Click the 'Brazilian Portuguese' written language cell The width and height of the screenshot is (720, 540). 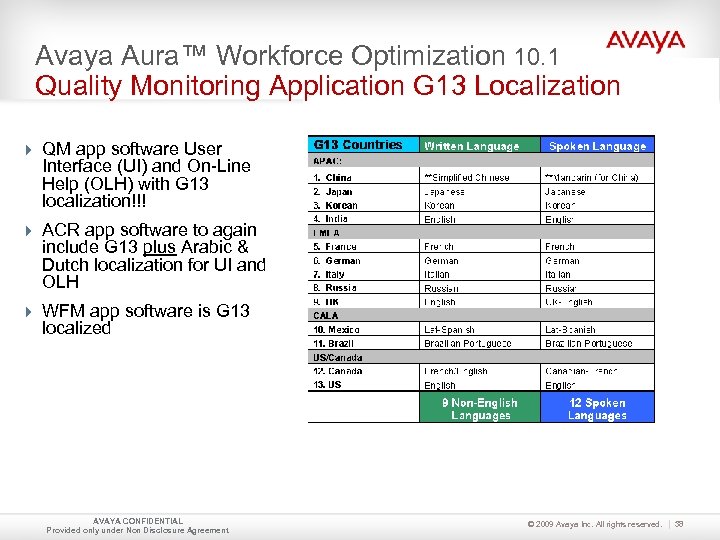479,343
